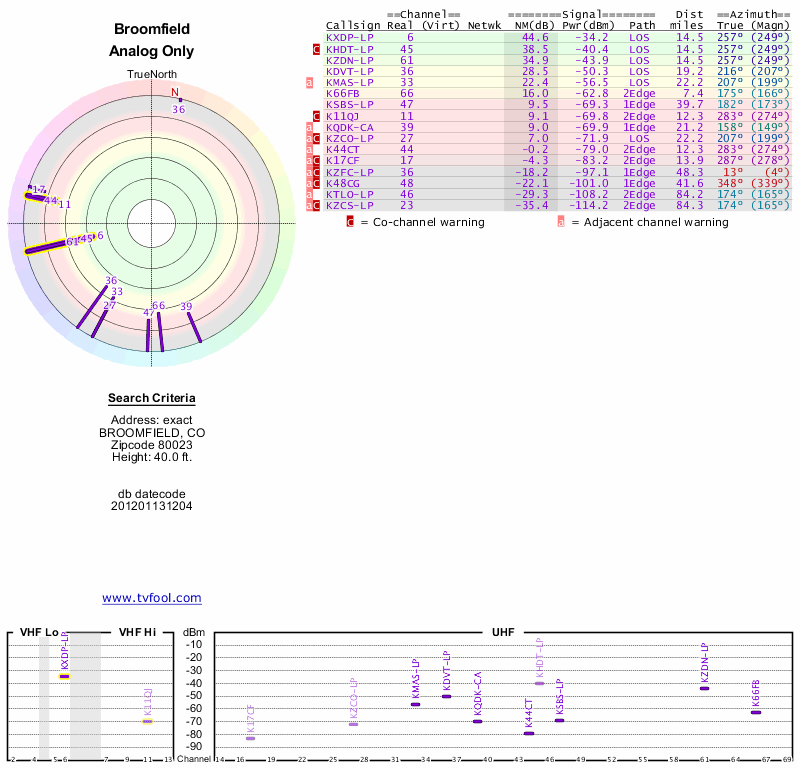800x768 pixels.
Task: Click the KXDP-LP signal marker in VHF Lo chart
Action: point(64,677)
